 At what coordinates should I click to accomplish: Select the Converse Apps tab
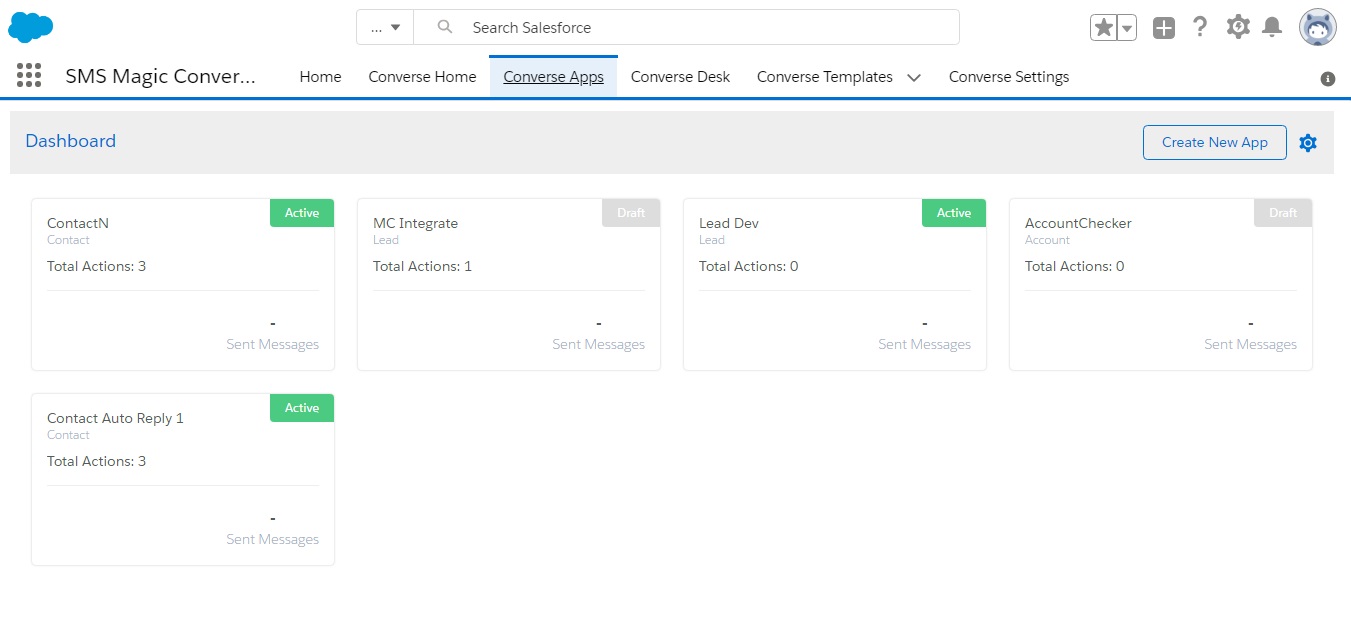[x=553, y=77]
